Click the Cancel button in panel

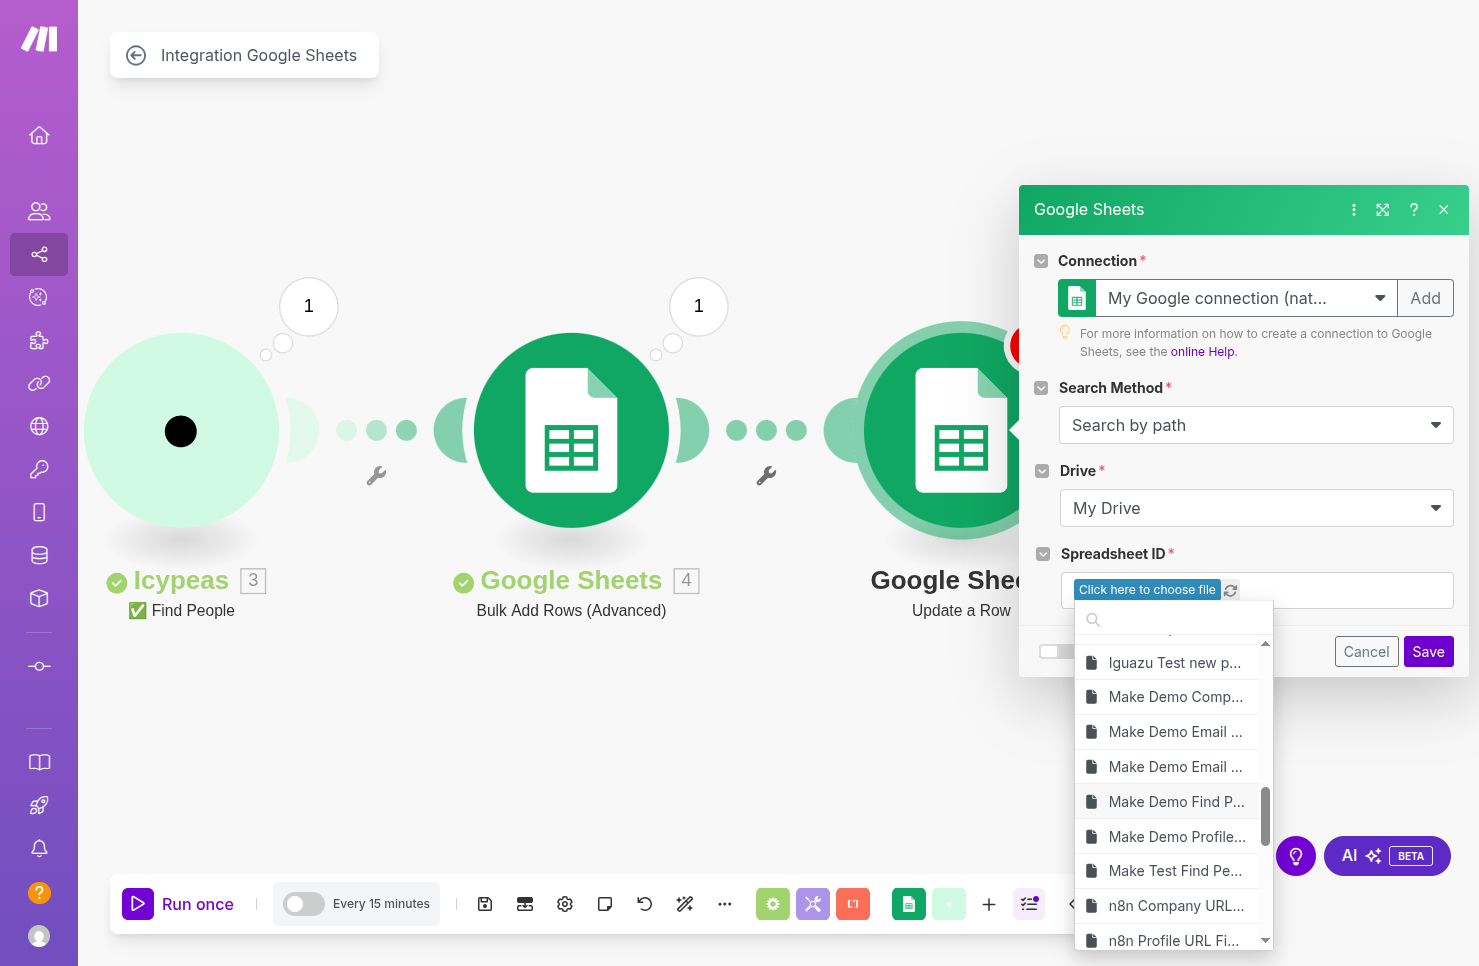[x=1366, y=652]
